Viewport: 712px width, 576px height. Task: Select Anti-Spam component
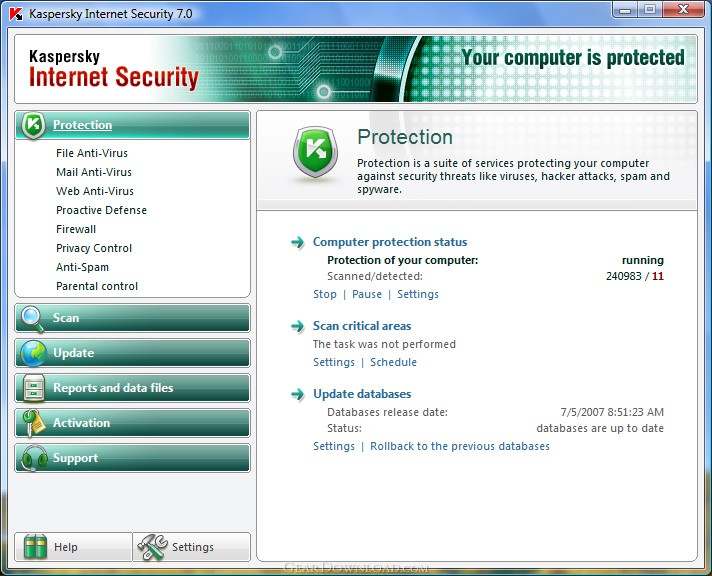(82, 268)
